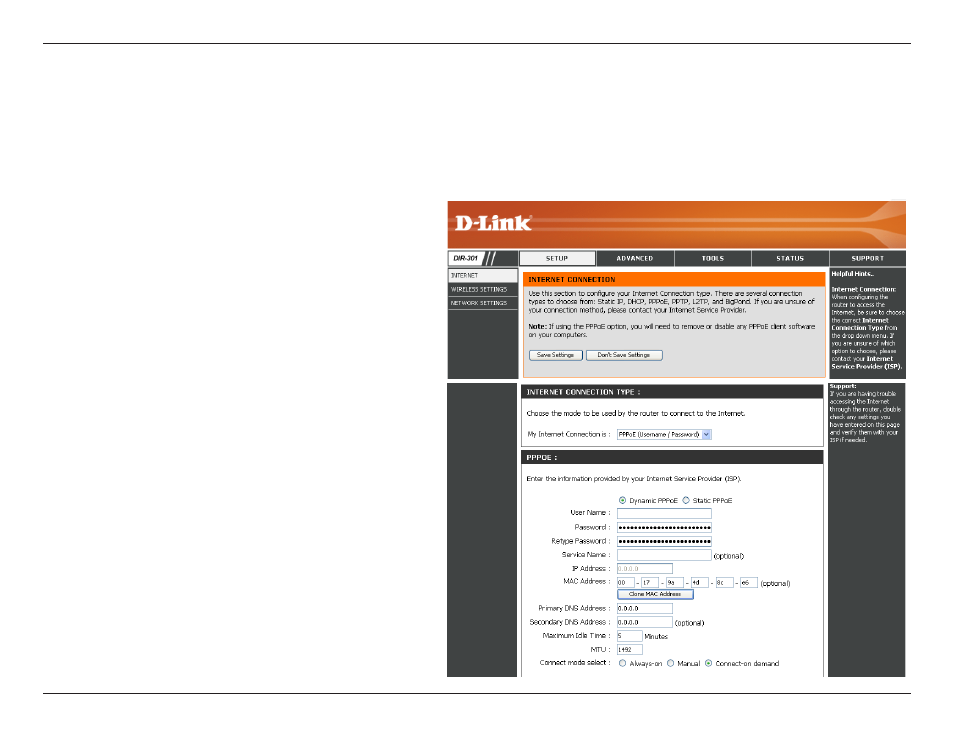
Task: Select the Connect-on demand mode
Action: [708, 663]
